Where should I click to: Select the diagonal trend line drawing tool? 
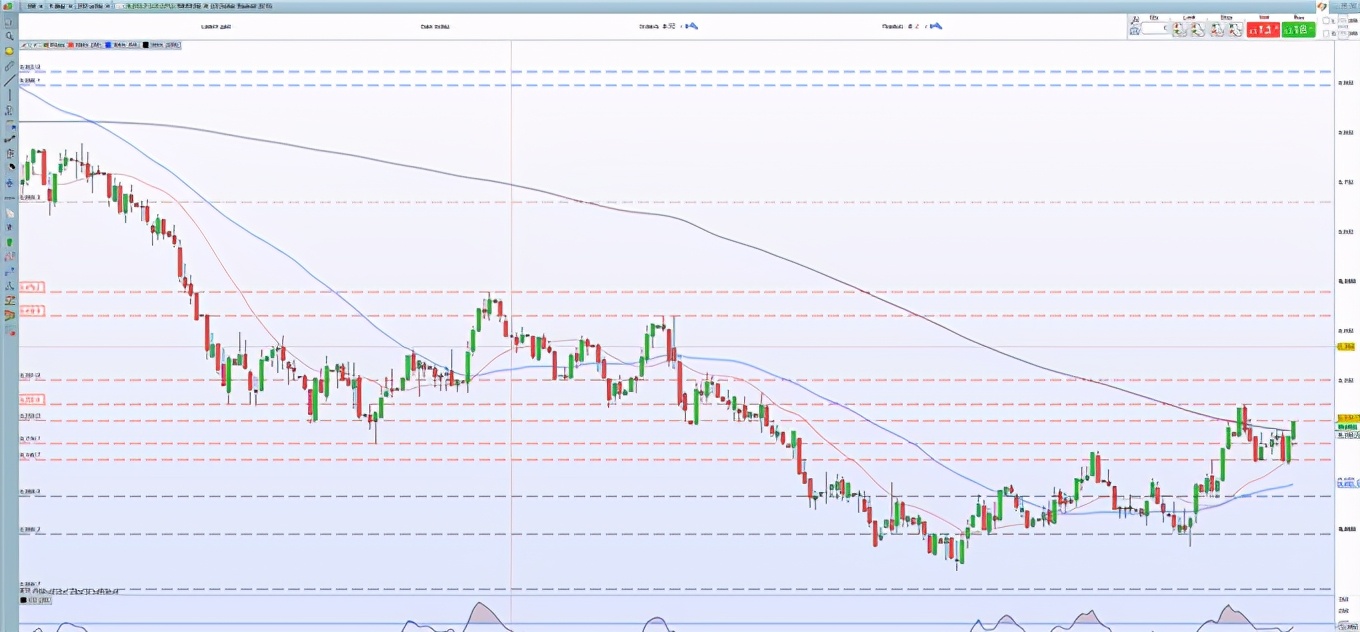9,81
